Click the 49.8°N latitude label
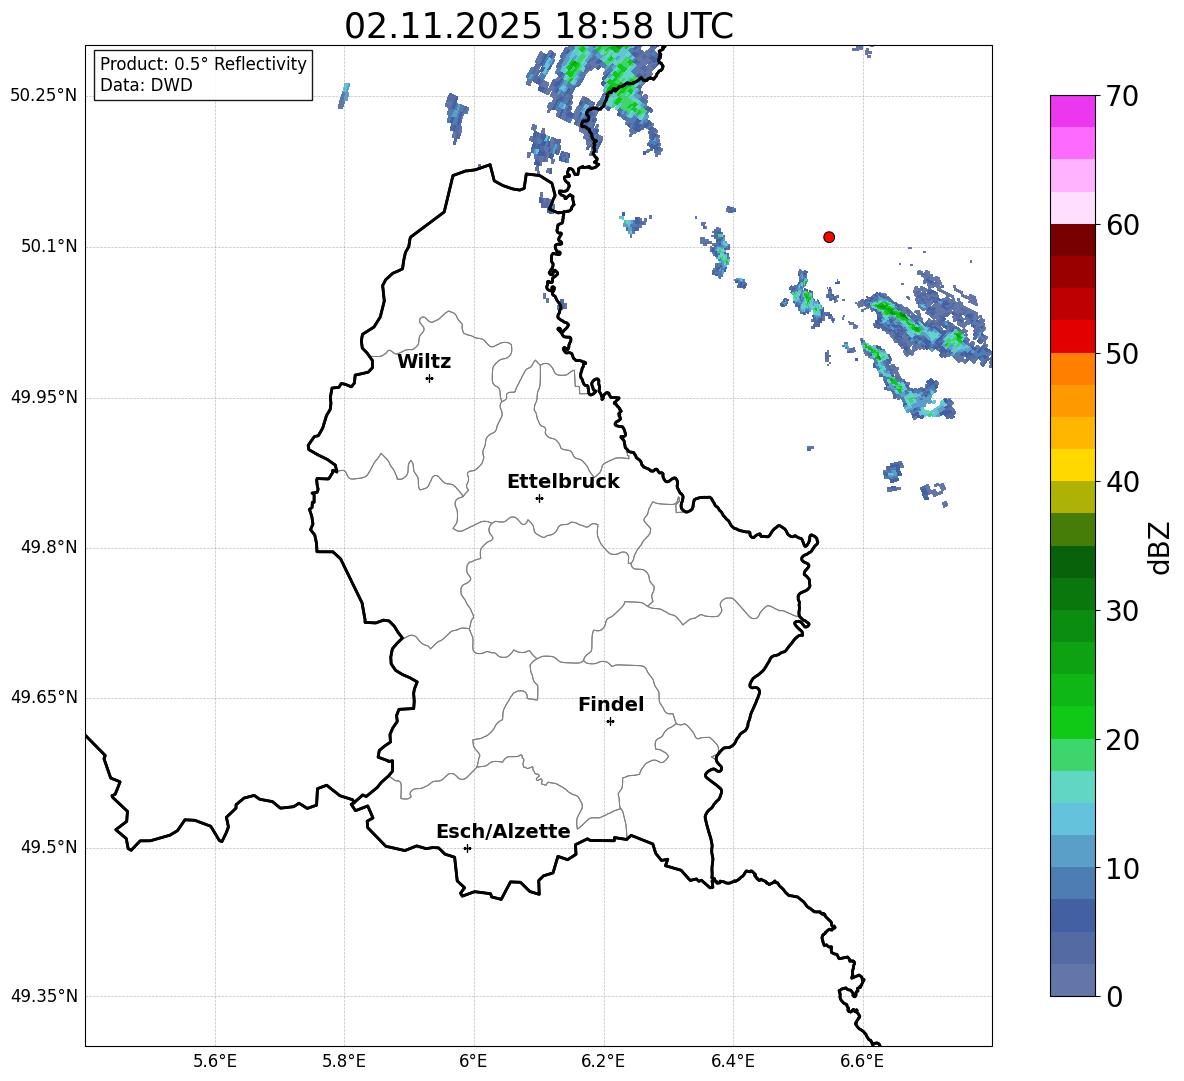 tap(50, 547)
